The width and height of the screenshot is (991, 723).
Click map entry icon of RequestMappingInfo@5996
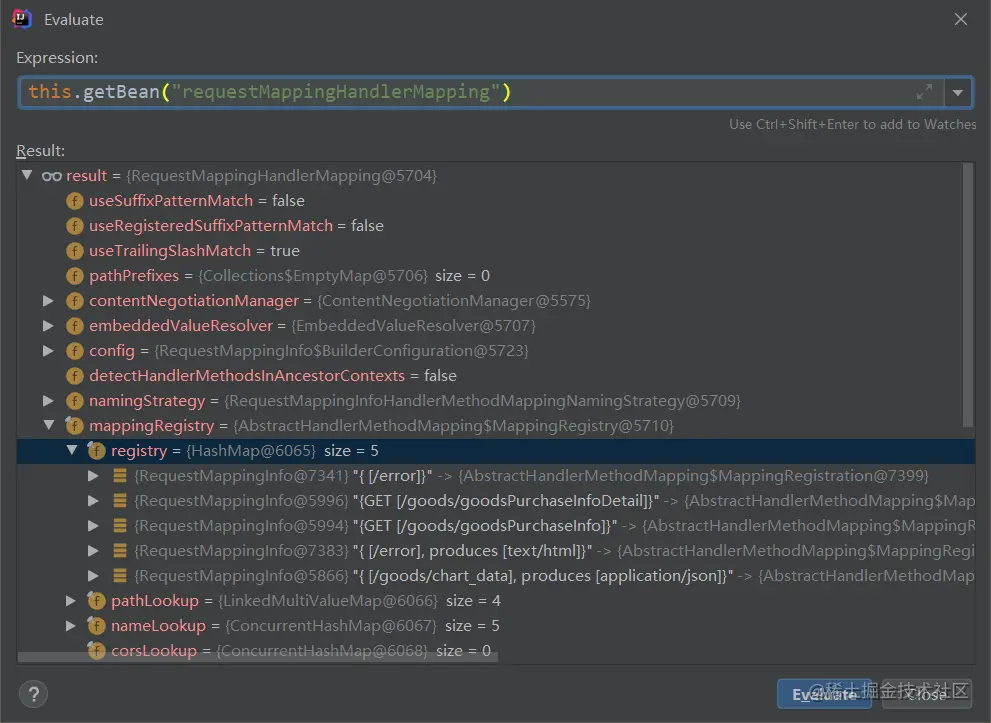[119, 501]
